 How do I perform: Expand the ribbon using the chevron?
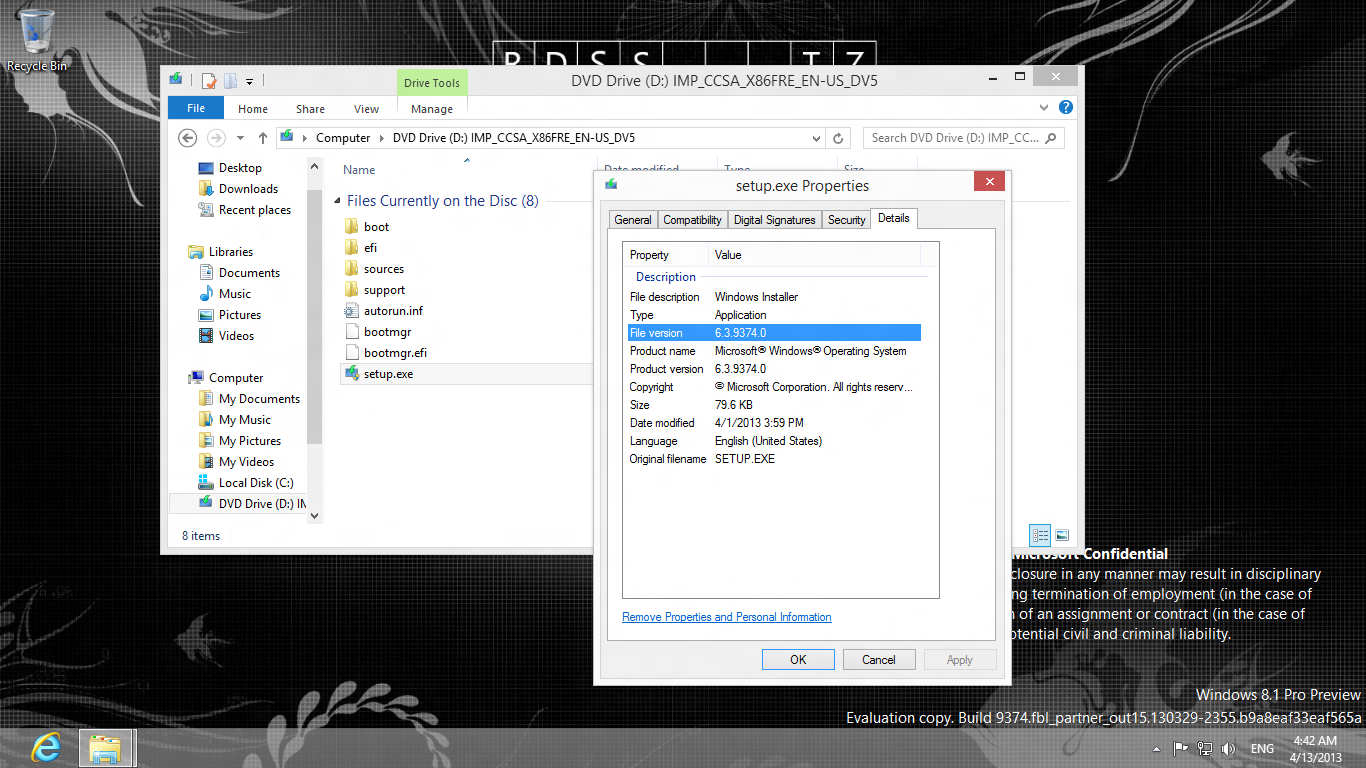(1045, 108)
